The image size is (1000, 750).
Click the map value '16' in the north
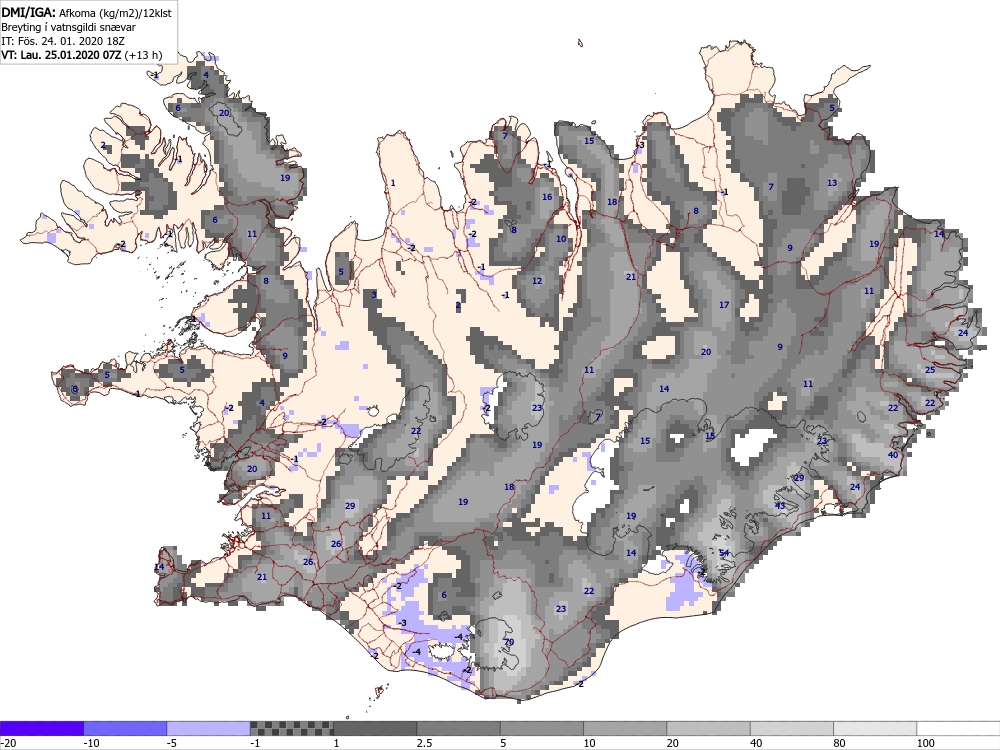click(x=547, y=197)
